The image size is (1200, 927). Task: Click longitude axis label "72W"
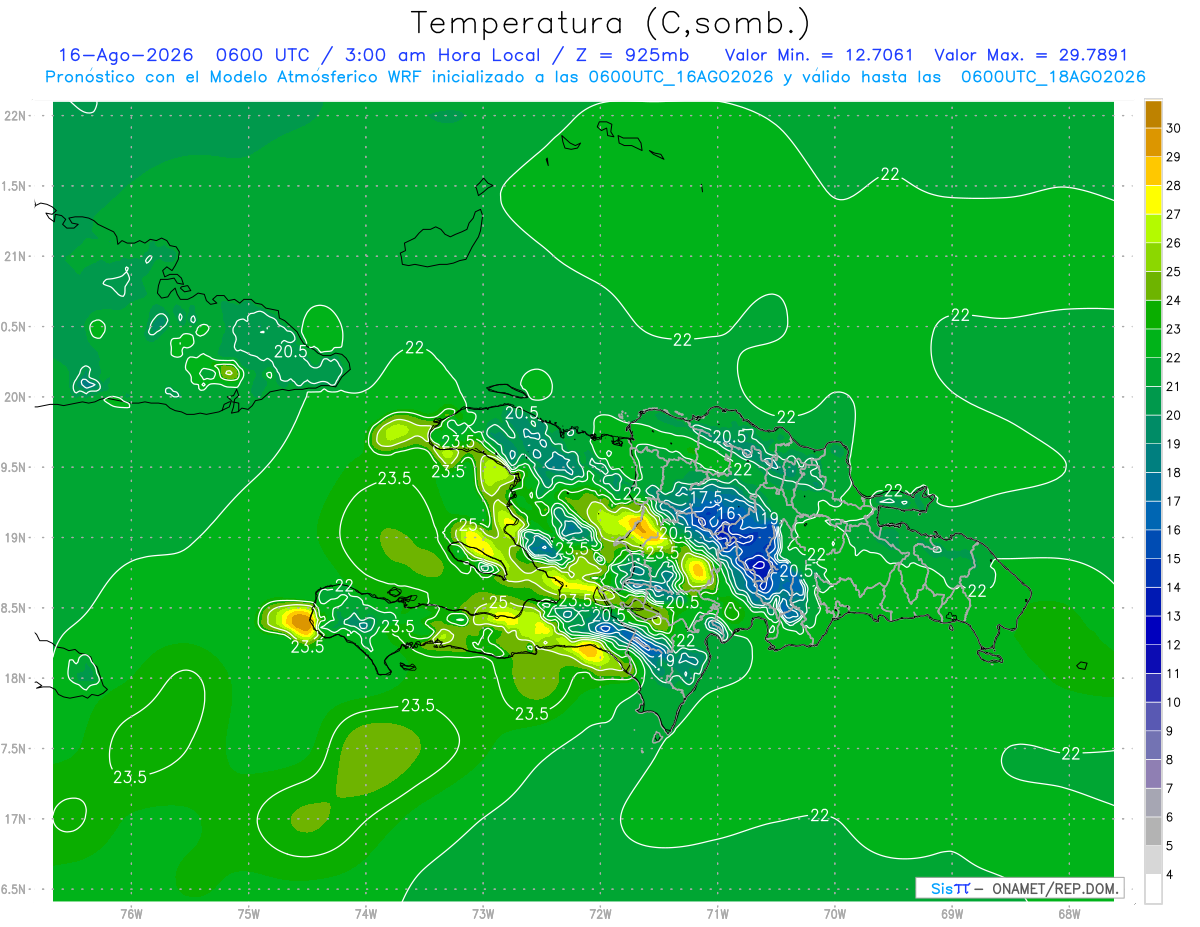pyautogui.click(x=600, y=914)
